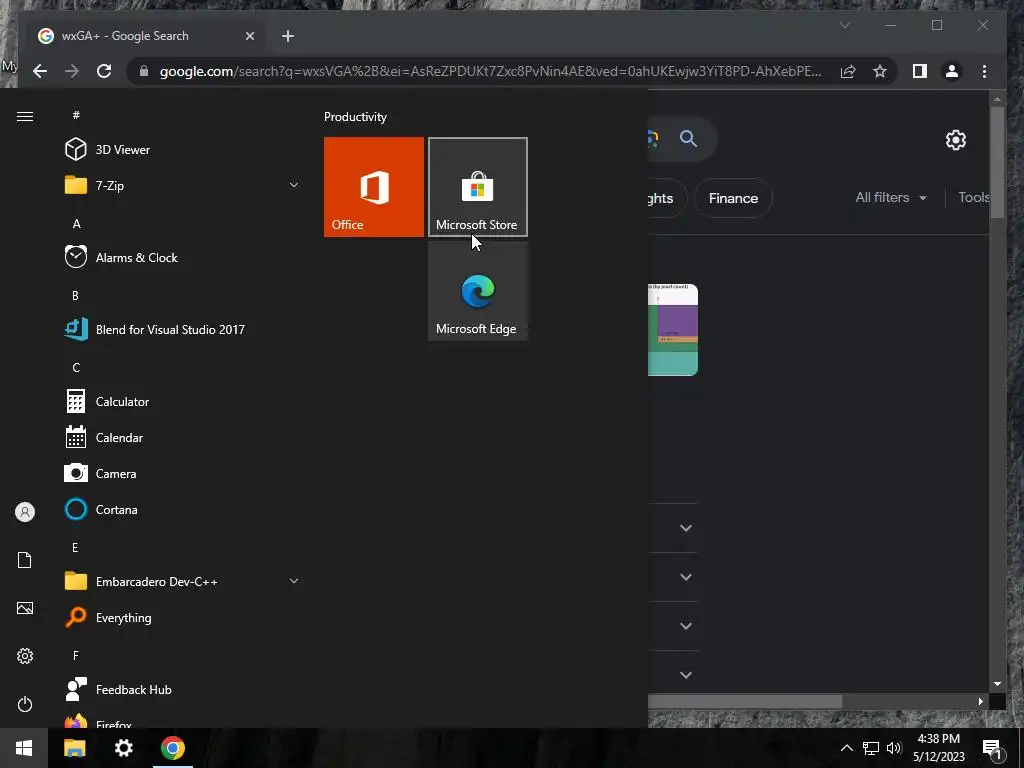Jump to the letter C section header
This screenshot has width=1024, height=768.
click(x=76, y=368)
